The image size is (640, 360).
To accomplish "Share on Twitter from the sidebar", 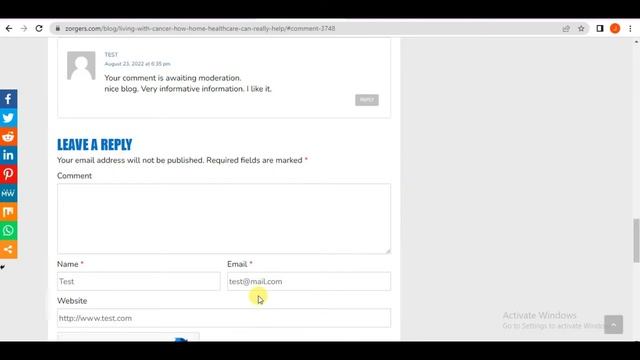I will (8, 118).
